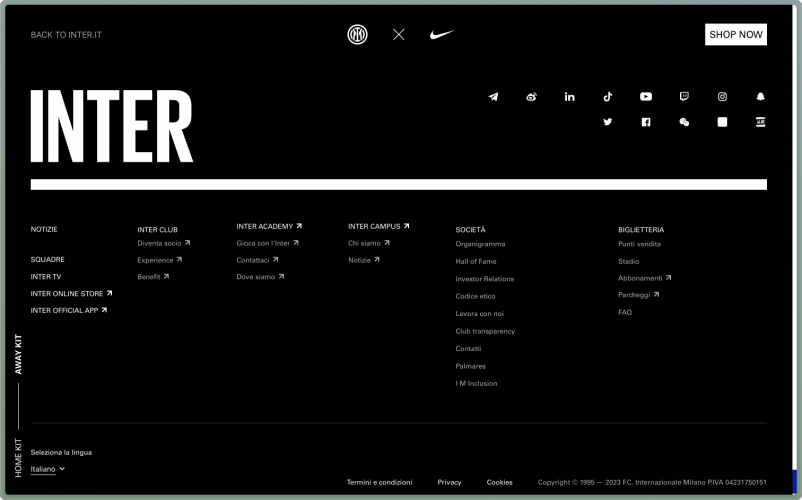Open Inter TV from the footer
This screenshot has width=802, height=500.
coord(46,277)
